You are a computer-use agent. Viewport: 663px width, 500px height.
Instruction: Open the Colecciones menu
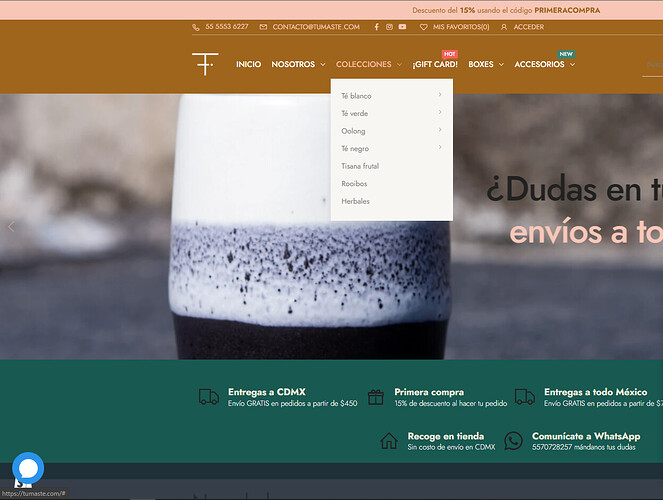(x=364, y=64)
